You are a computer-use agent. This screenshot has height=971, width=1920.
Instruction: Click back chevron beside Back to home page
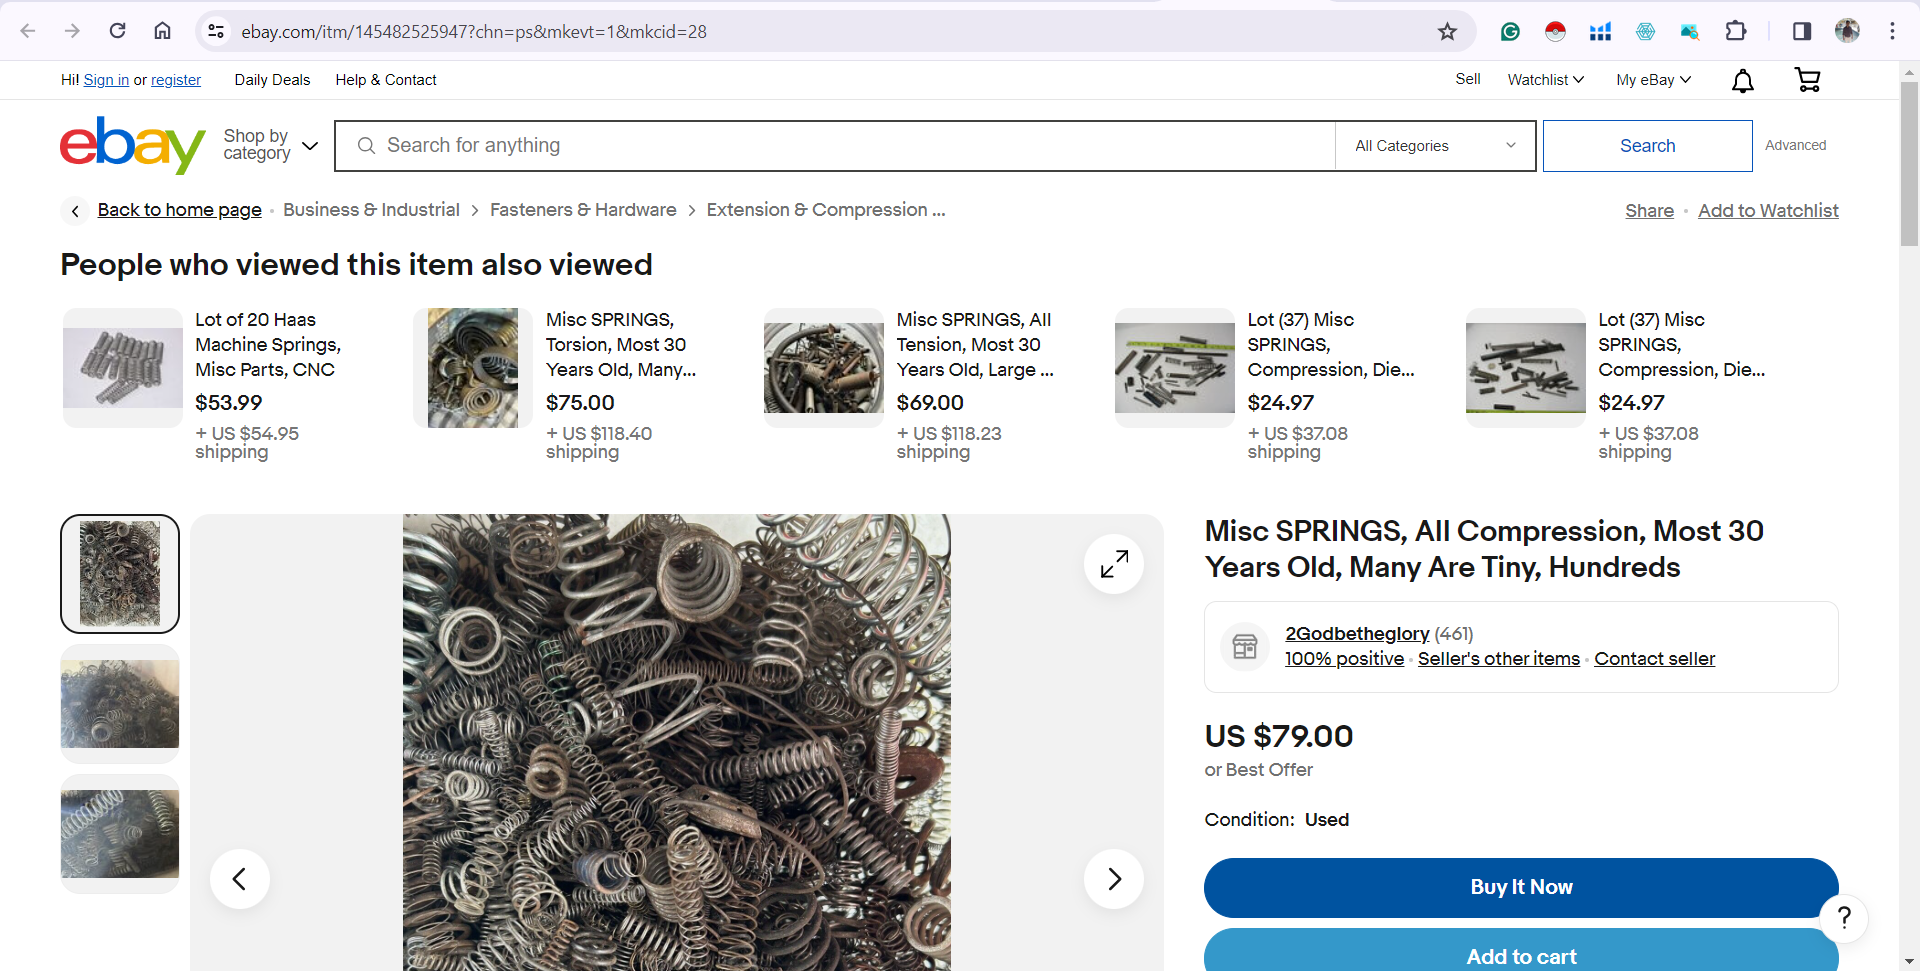click(x=75, y=211)
